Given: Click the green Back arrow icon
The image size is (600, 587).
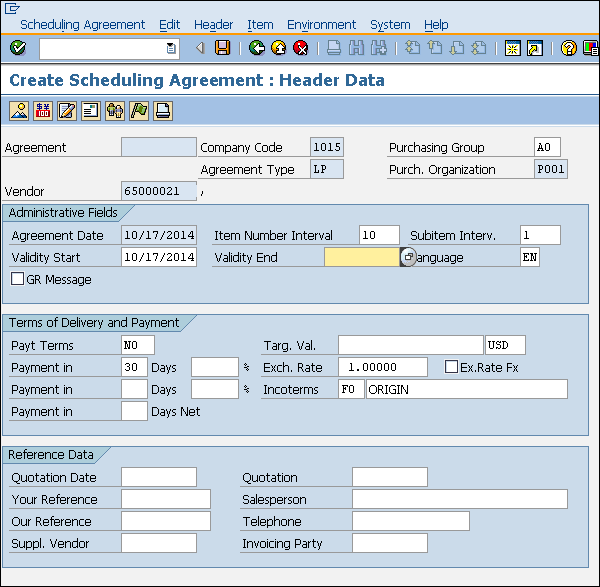Looking at the screenshot, I should click(x=257, y=48).
